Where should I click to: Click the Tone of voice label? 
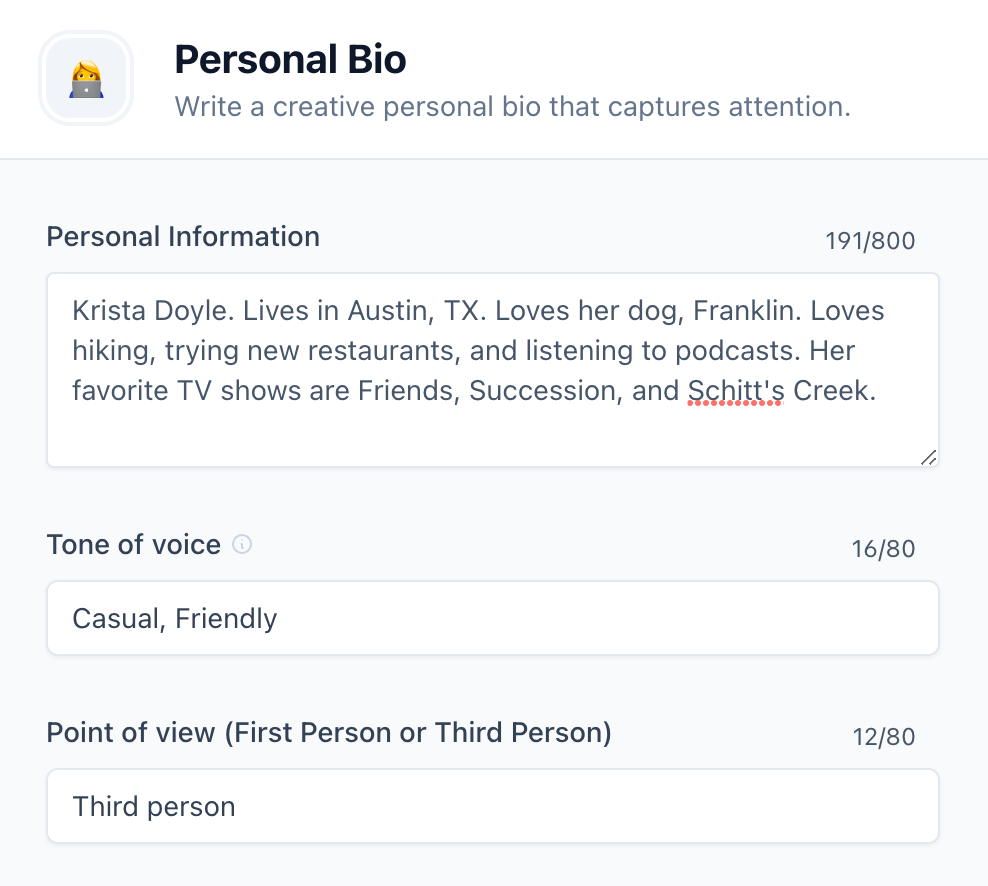[133, 544]
